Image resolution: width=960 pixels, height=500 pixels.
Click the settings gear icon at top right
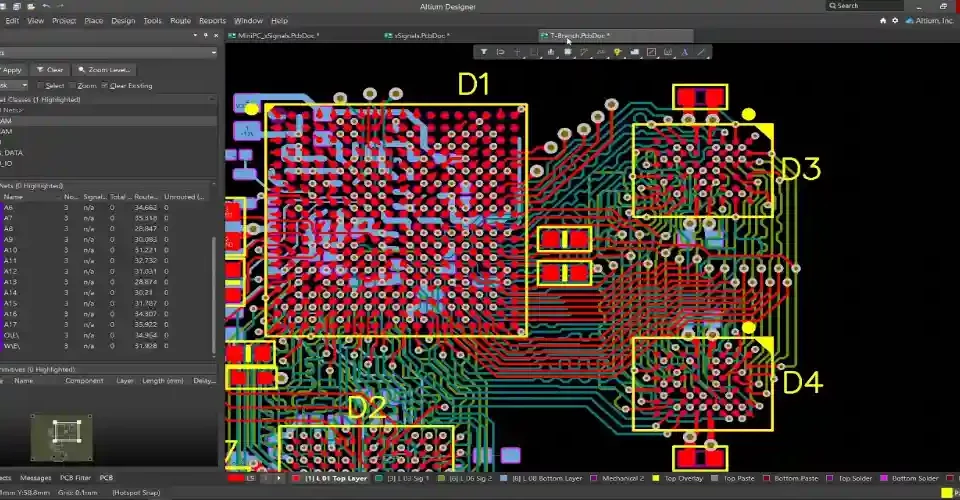(894, 20)
